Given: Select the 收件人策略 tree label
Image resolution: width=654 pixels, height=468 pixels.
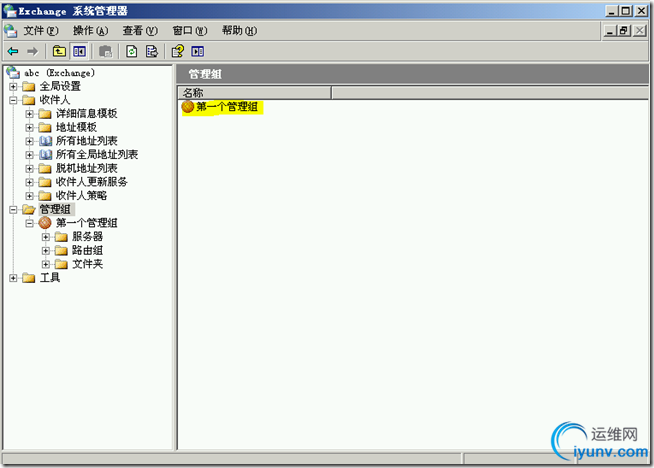Looking at the screenshot, I should tap(81, 196).
